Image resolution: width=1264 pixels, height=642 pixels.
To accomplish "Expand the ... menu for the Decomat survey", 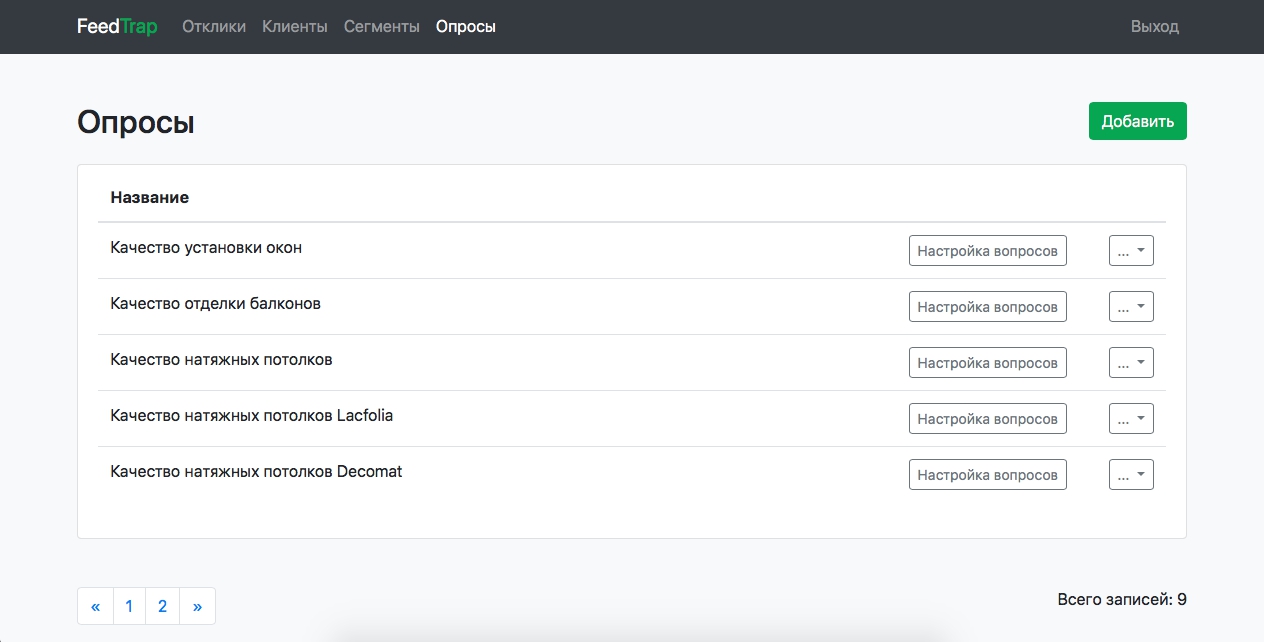I will (1131, 475).
